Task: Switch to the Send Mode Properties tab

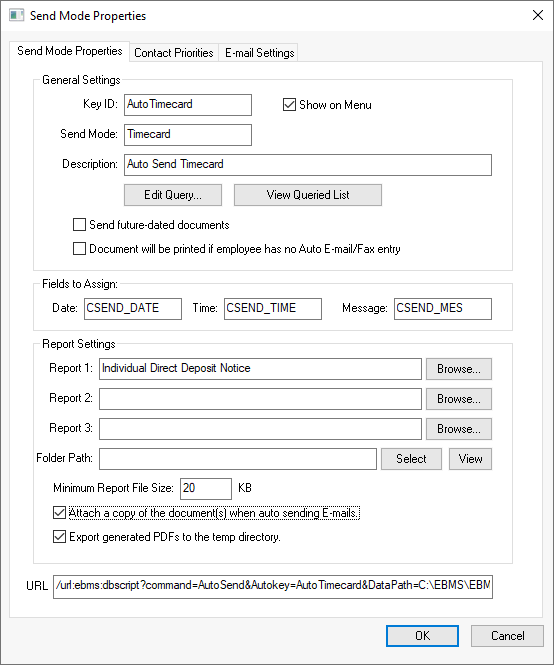Action: (70, 51)
